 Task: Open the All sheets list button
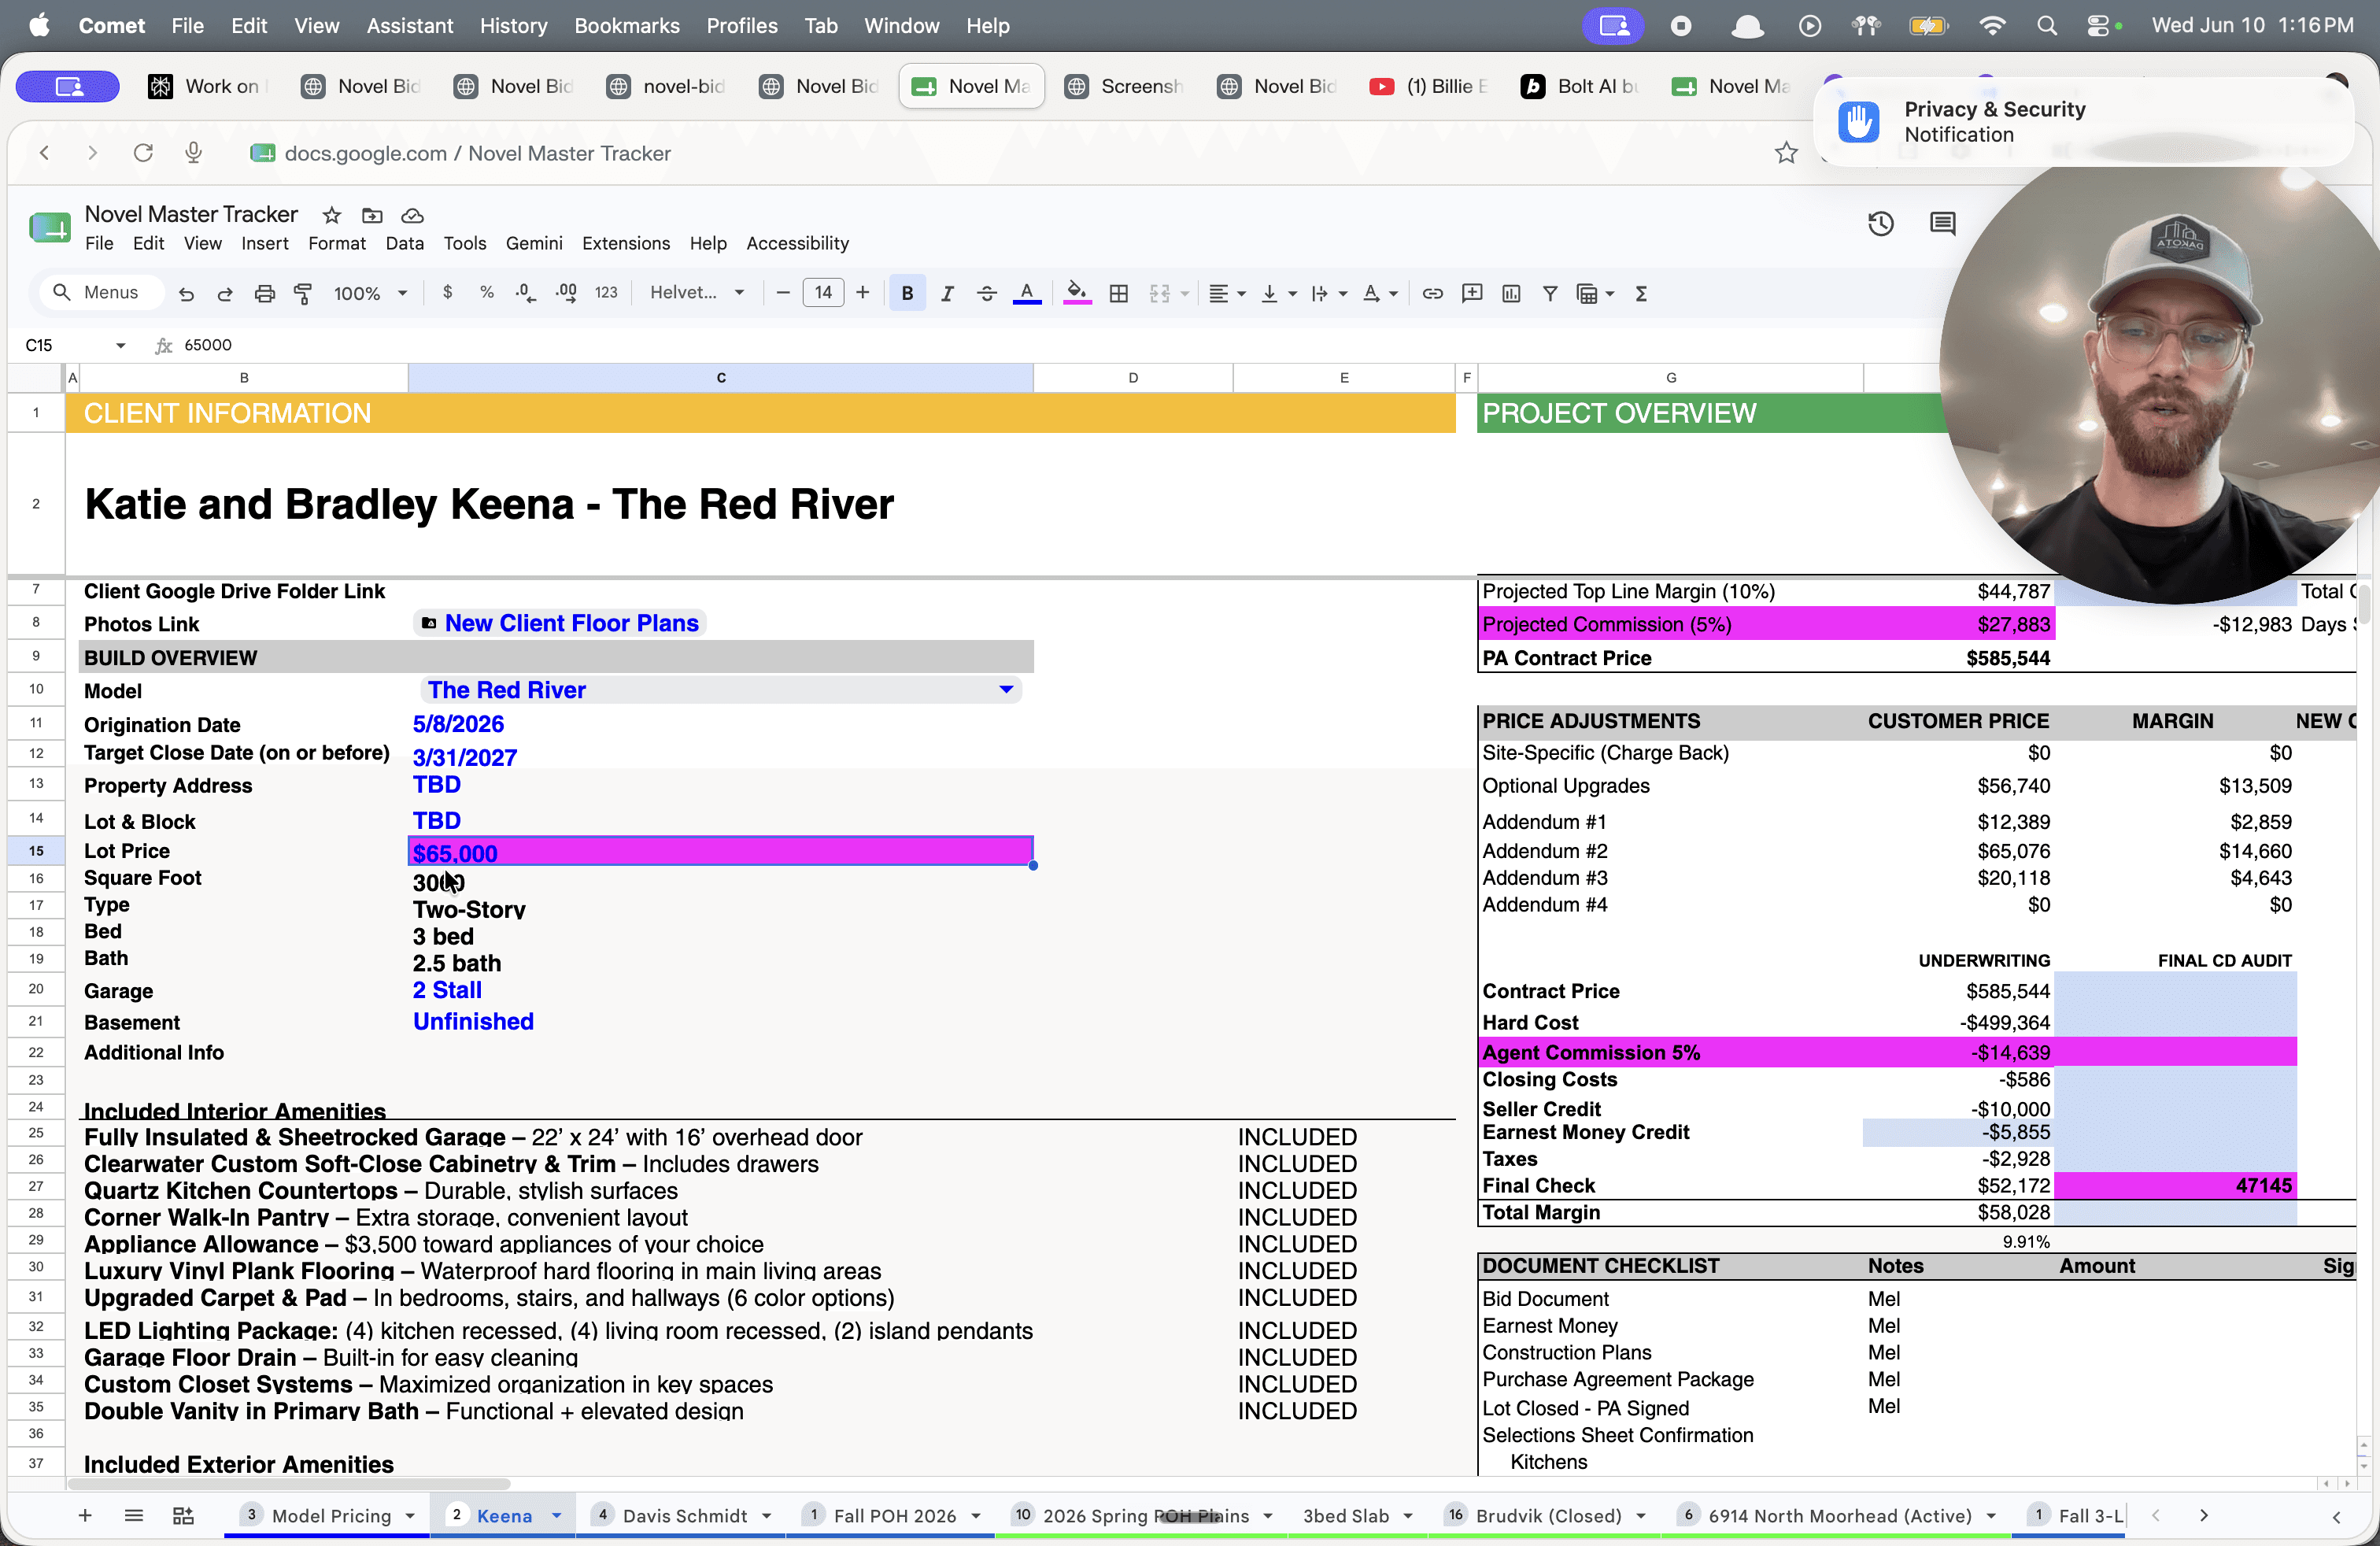tap(134, 1516)
